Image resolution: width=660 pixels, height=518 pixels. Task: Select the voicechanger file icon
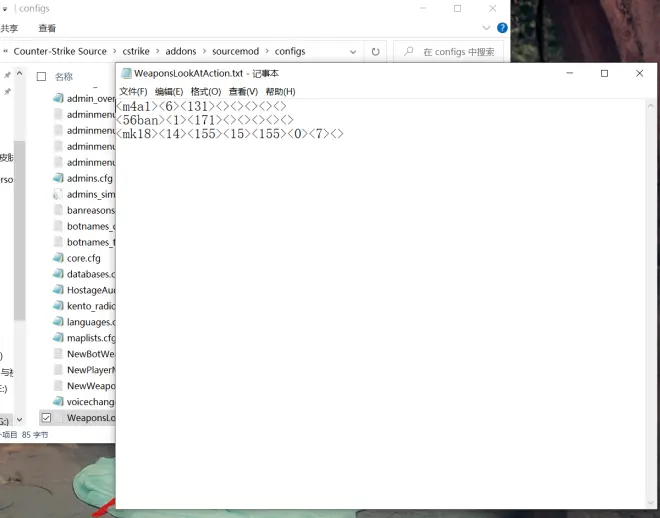[58, 402]
